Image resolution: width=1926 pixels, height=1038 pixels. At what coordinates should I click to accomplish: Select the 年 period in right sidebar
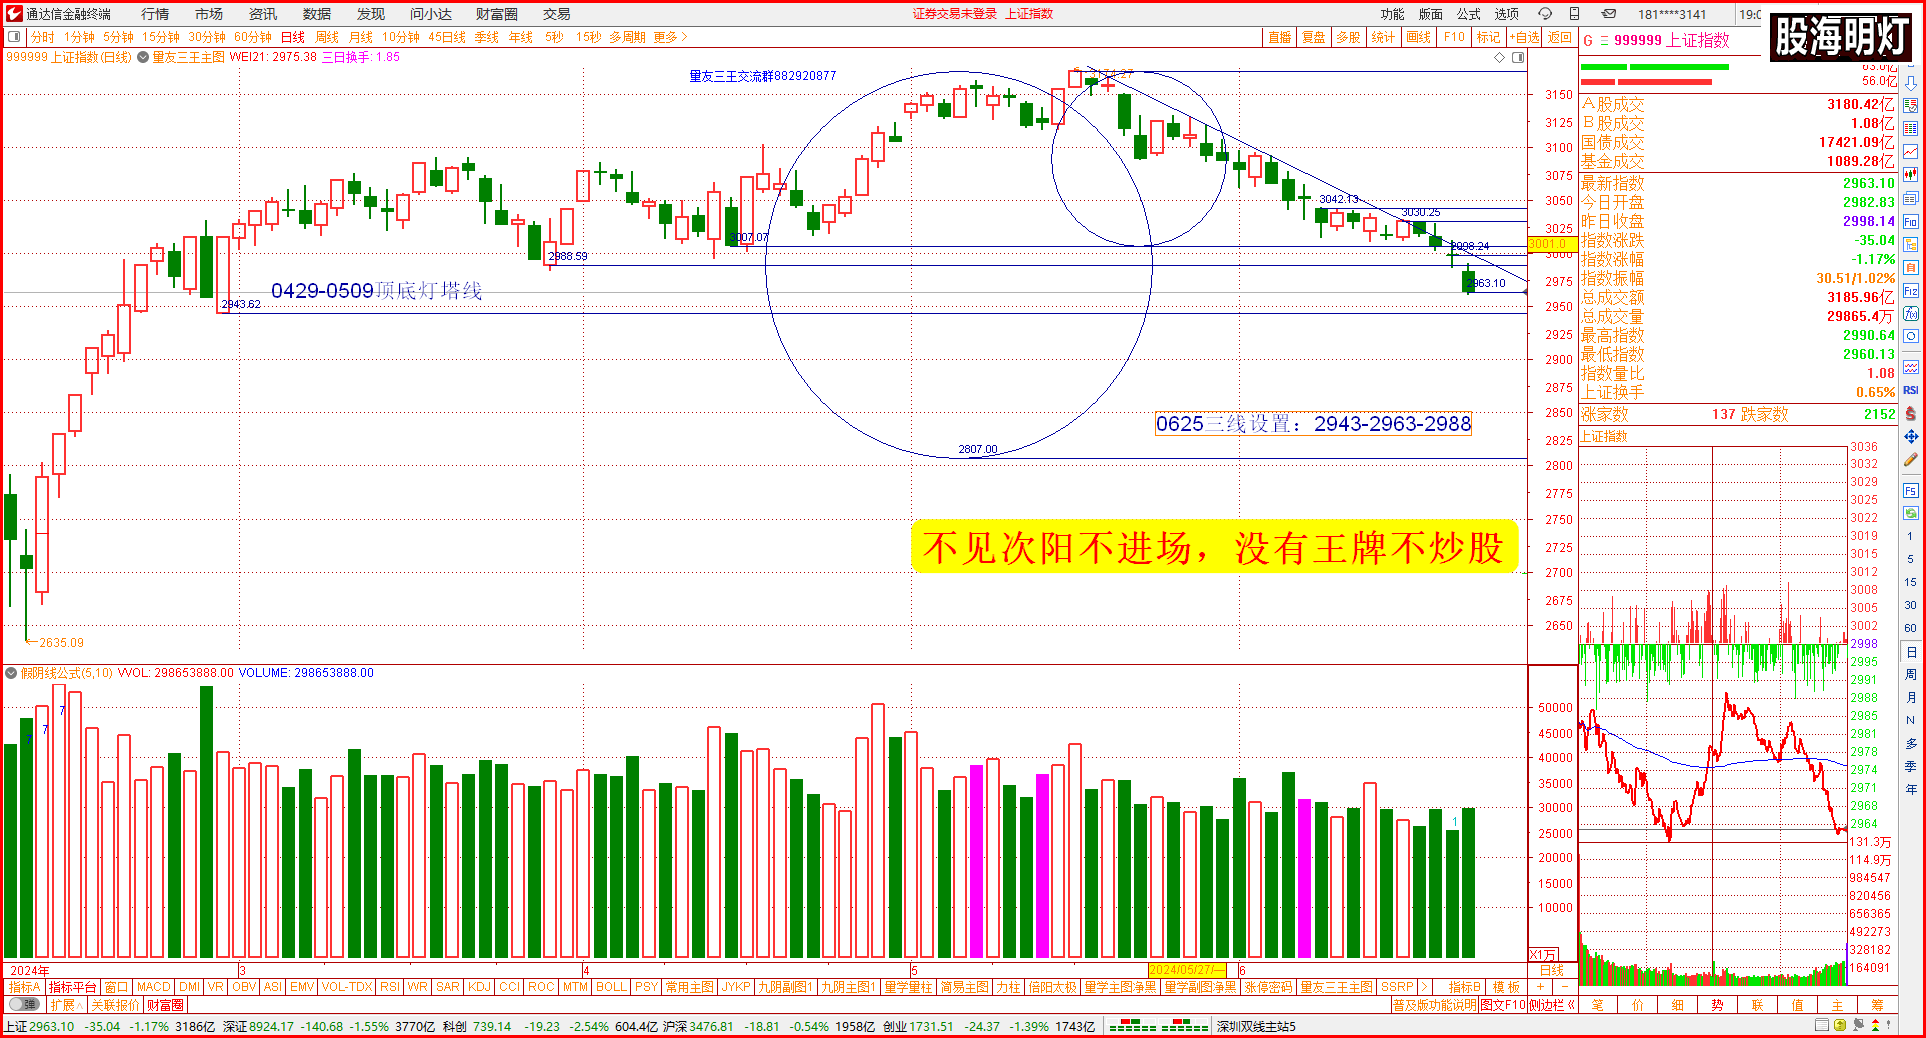click(x=1910, y=789)
